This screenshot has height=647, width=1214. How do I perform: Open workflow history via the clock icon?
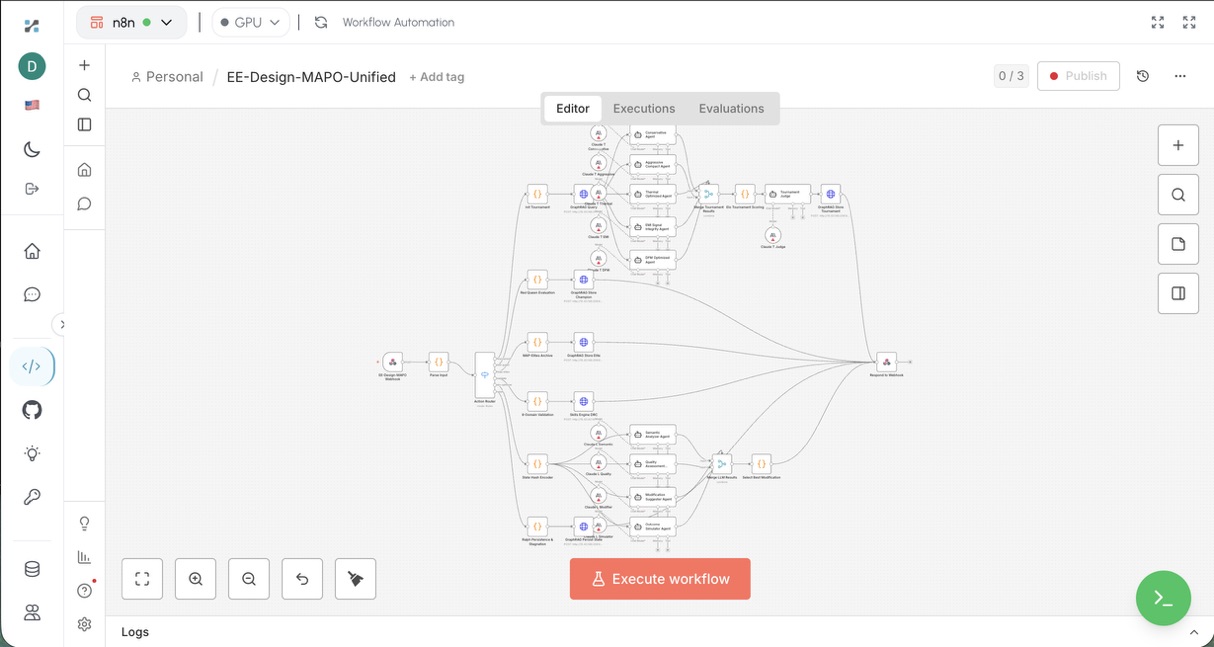pyautogui.click(x=1143, y=76)
